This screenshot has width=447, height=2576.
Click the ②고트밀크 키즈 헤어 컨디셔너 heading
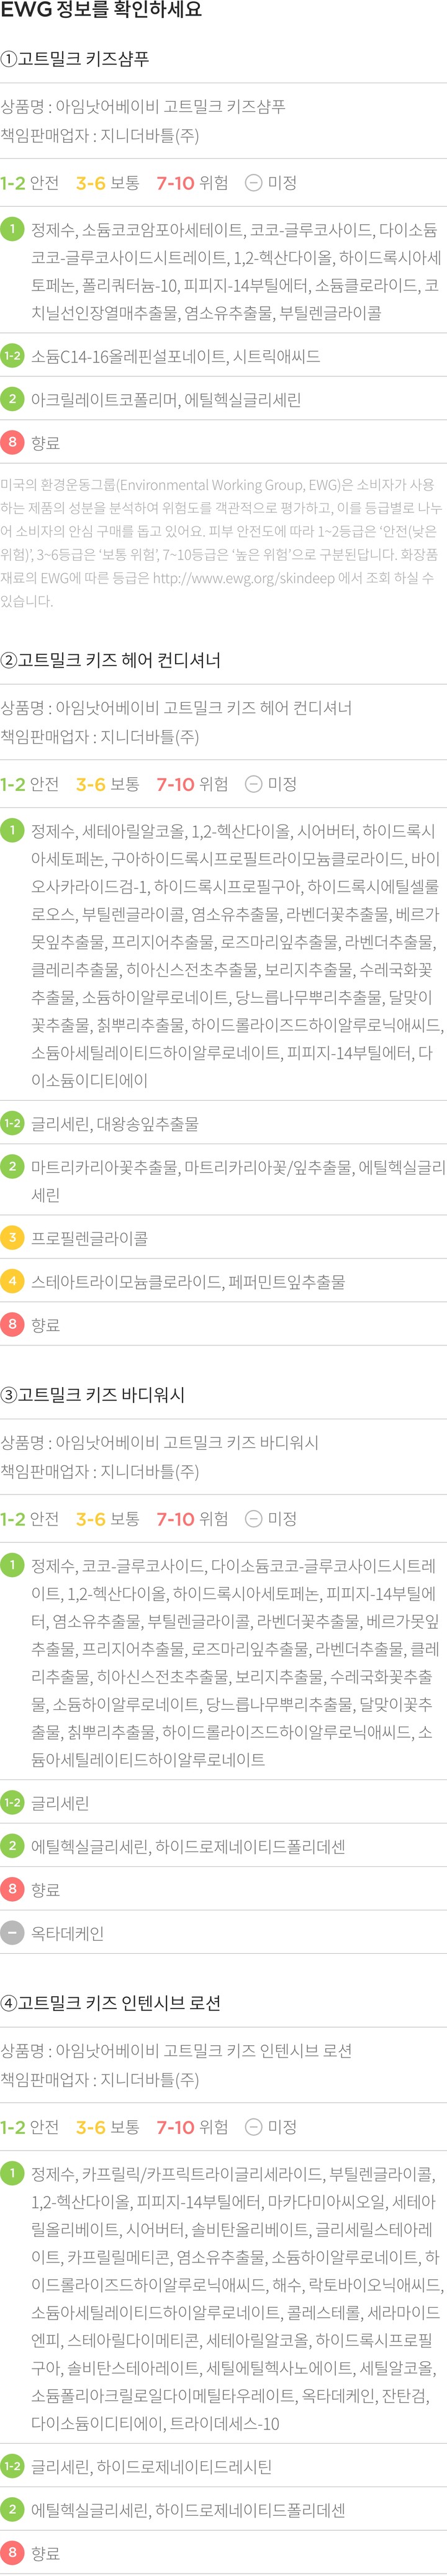click(x=110, y=660)
